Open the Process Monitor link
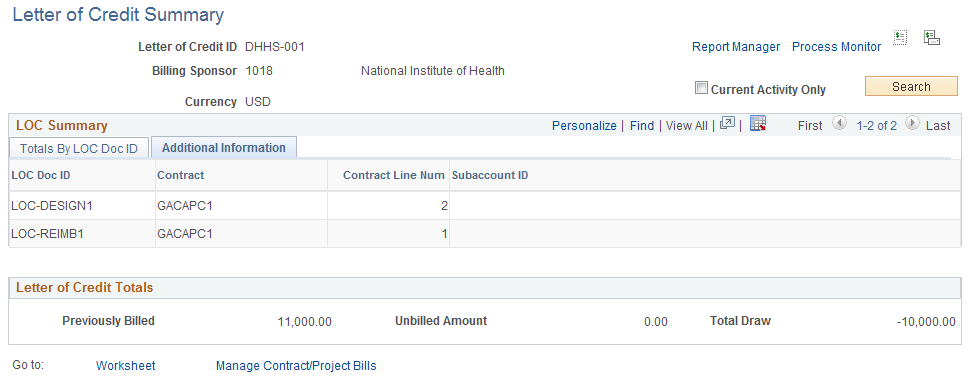This screenshot has height=378, width=970. pyautogui.click(x=836, y=47)
